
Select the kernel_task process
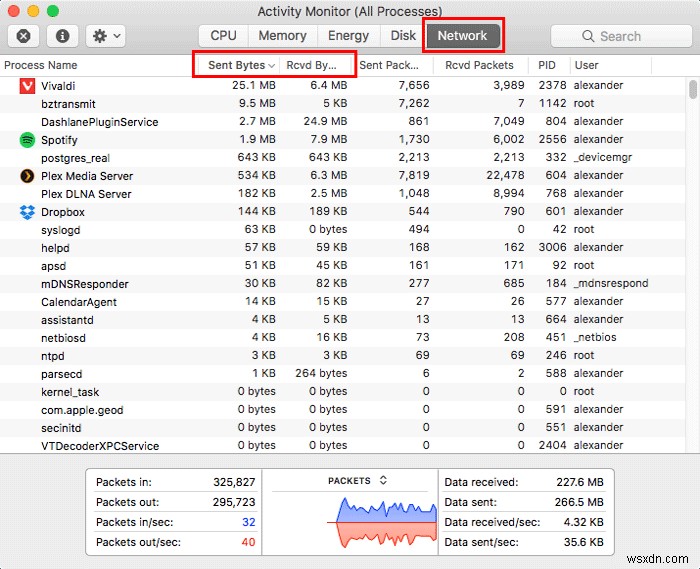(x=70, y=392)
